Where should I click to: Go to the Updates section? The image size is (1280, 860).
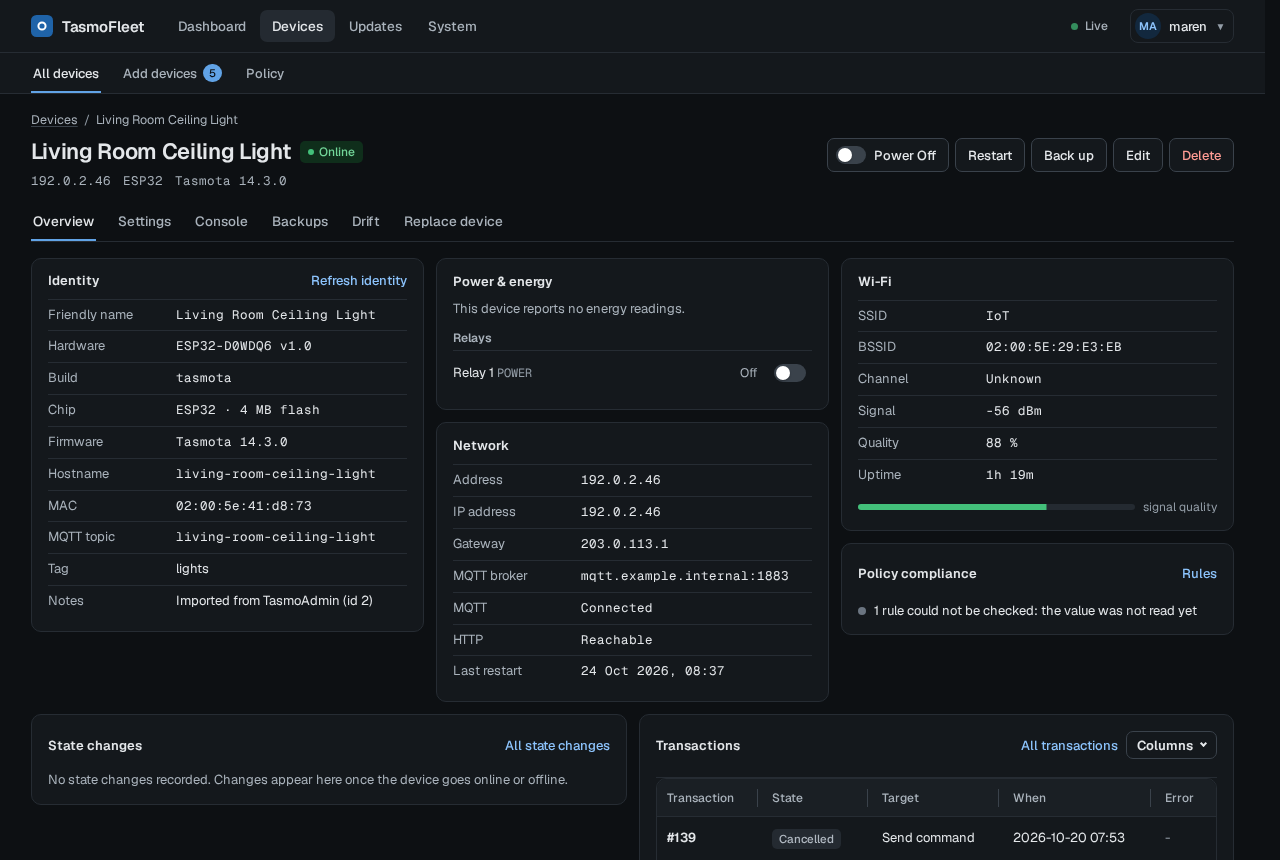375,26
